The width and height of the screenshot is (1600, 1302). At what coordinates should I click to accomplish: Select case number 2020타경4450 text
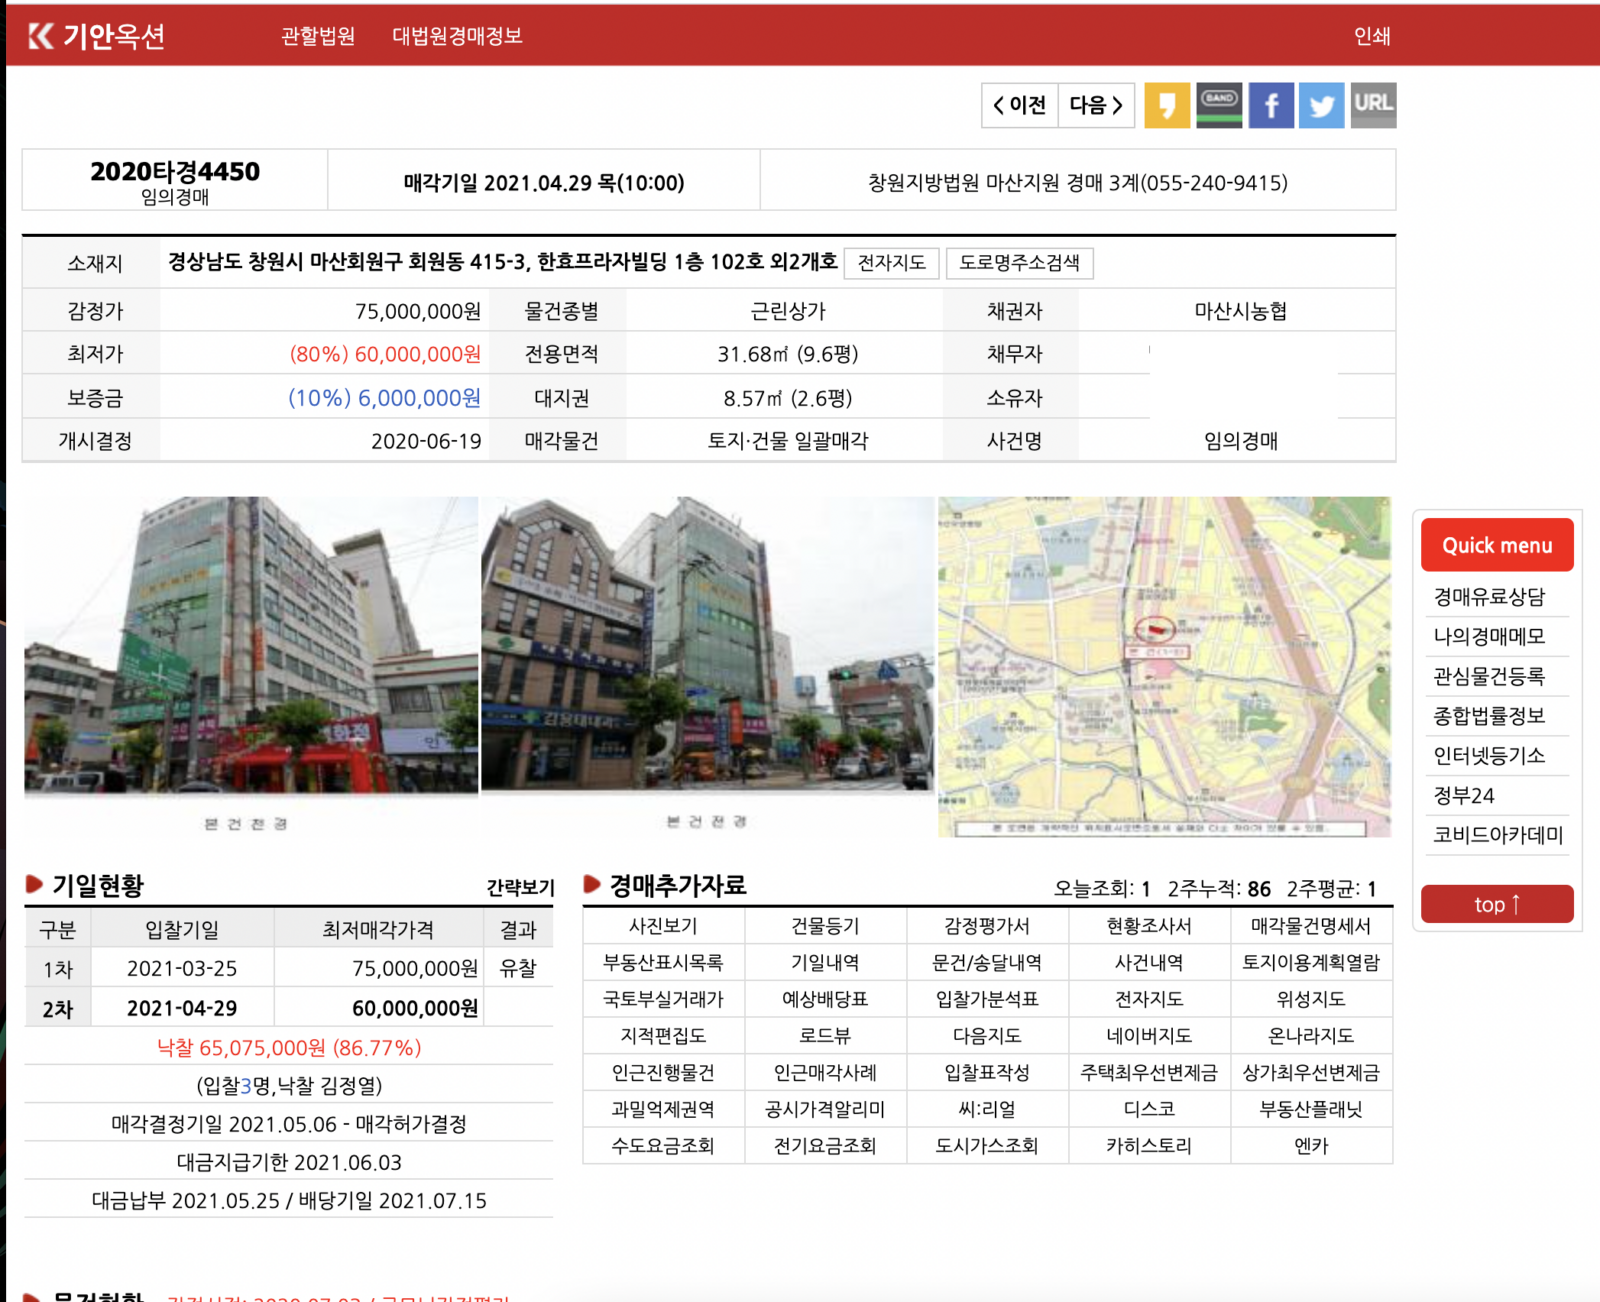(175, 171)
